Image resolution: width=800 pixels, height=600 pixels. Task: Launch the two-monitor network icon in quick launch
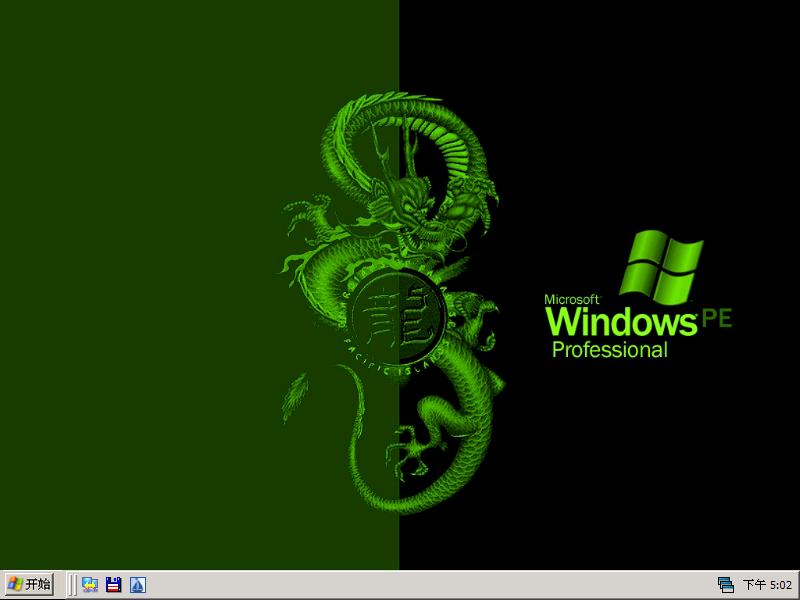[90, 585]
